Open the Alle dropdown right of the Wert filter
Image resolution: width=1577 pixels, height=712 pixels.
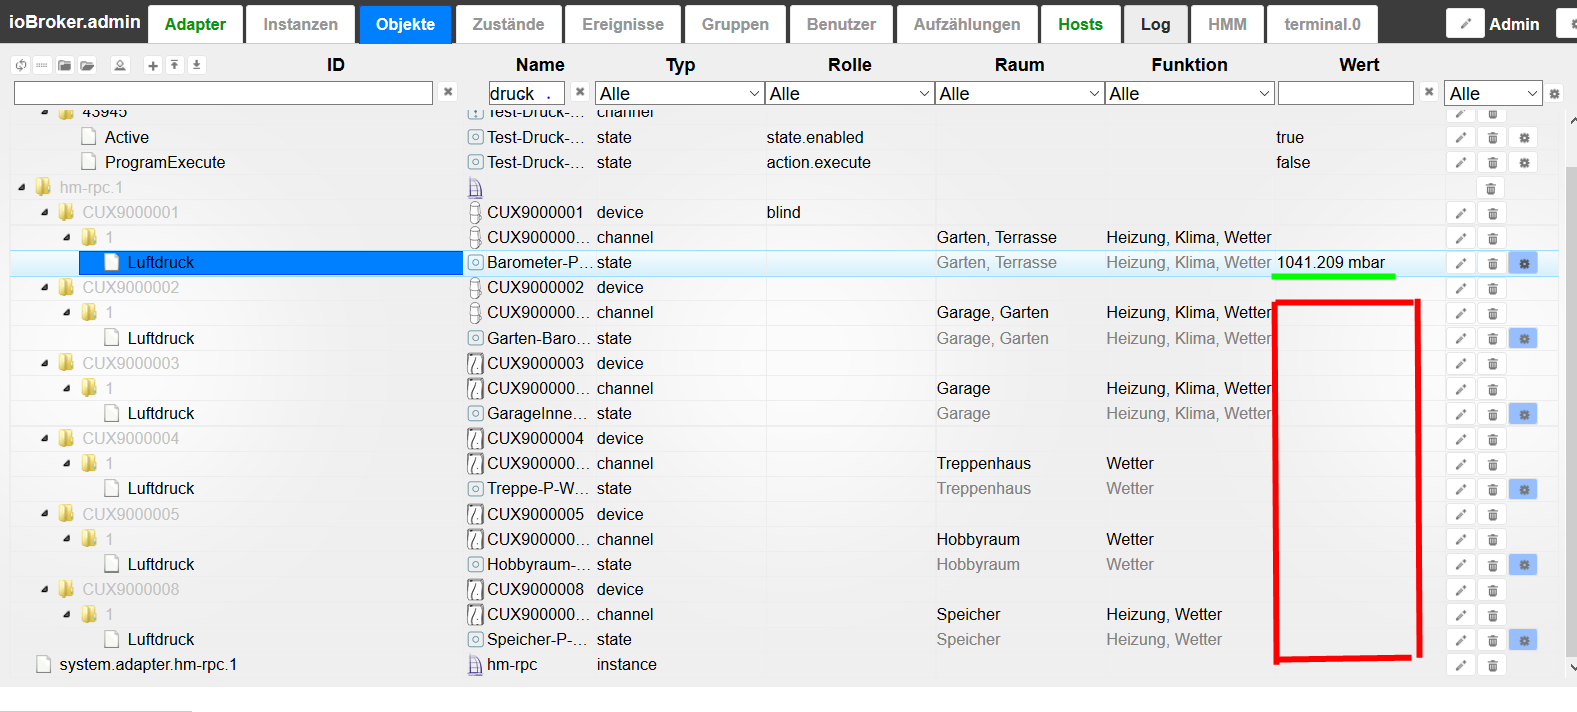click(x=1494, y=93)
